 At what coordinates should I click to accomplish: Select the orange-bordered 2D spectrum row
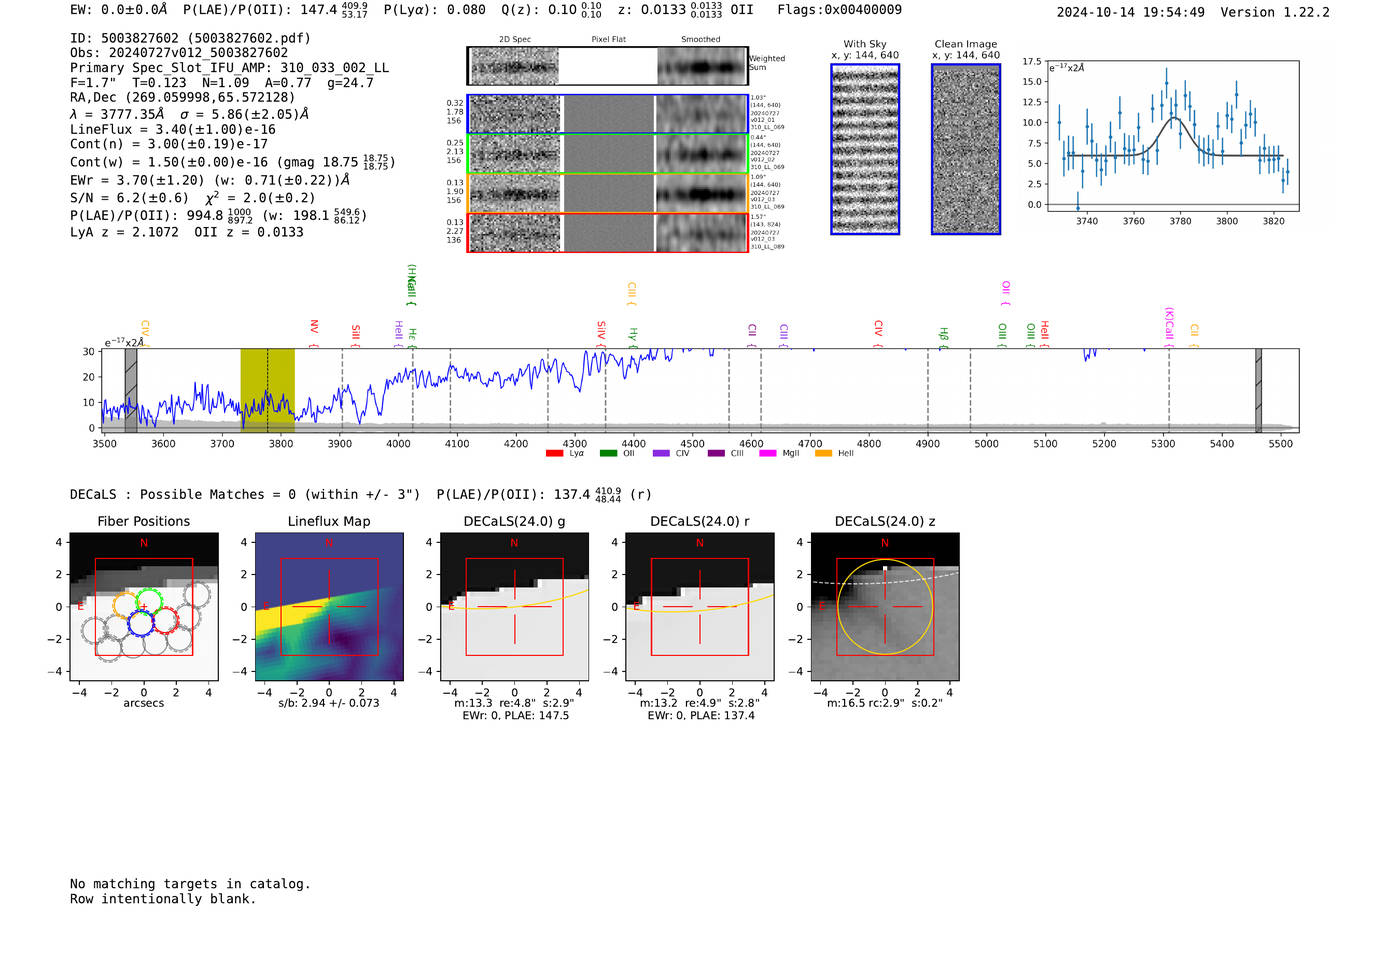[608, 193]
